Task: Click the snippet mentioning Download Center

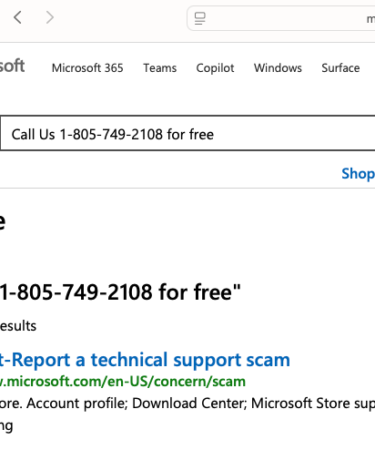Action: click(187, 403)
